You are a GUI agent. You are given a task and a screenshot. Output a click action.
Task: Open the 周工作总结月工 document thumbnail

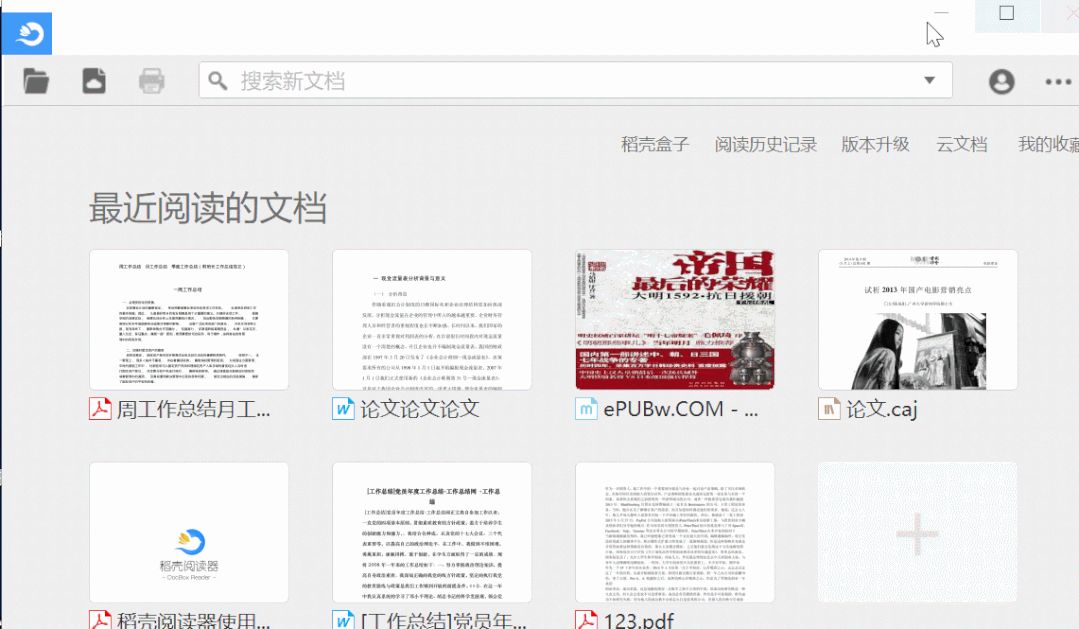coord(189,320)
